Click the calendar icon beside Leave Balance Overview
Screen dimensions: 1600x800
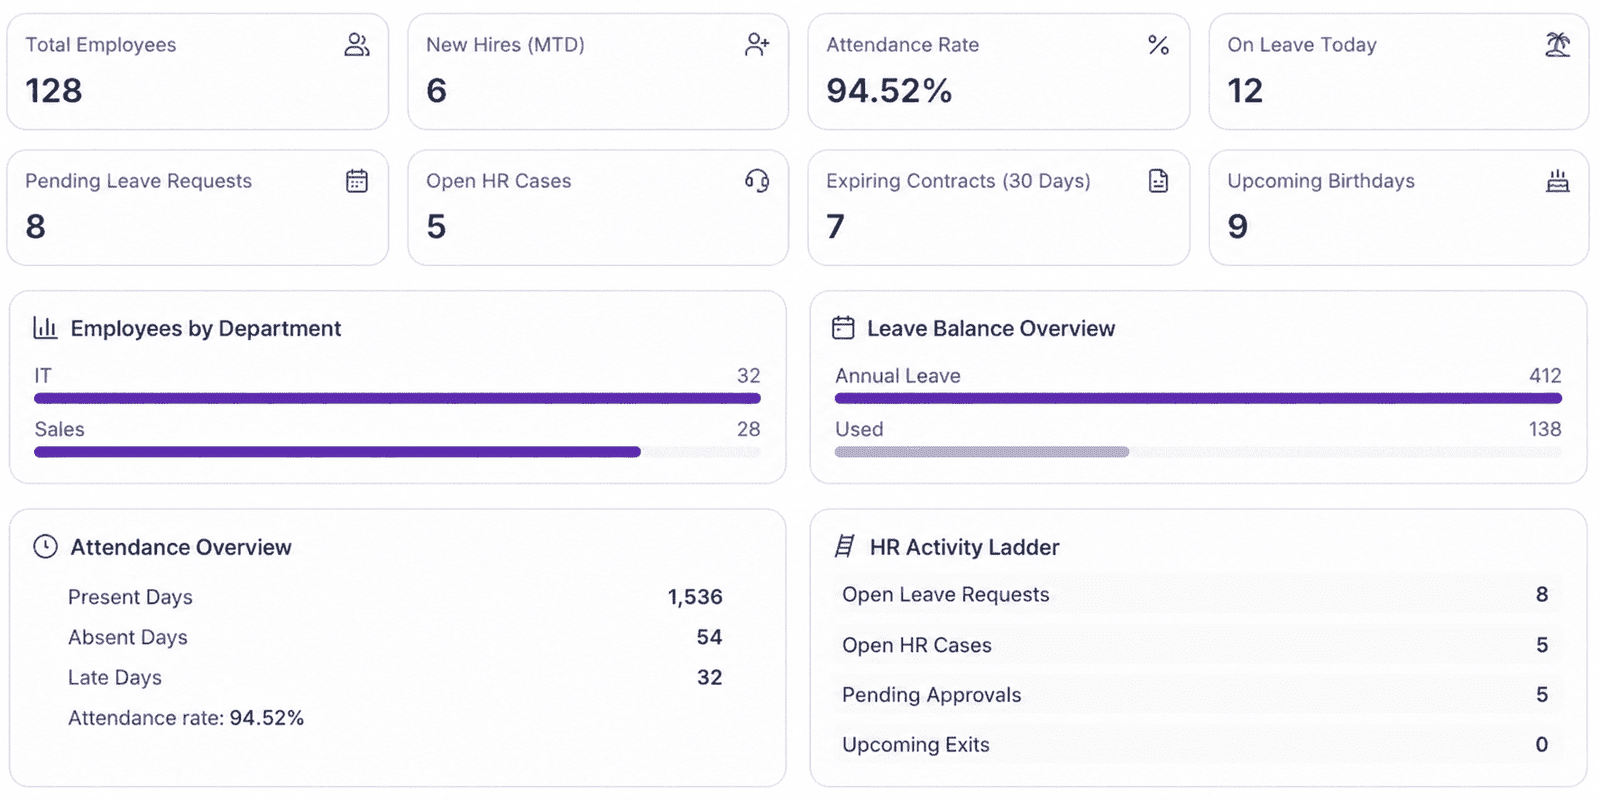843,328
